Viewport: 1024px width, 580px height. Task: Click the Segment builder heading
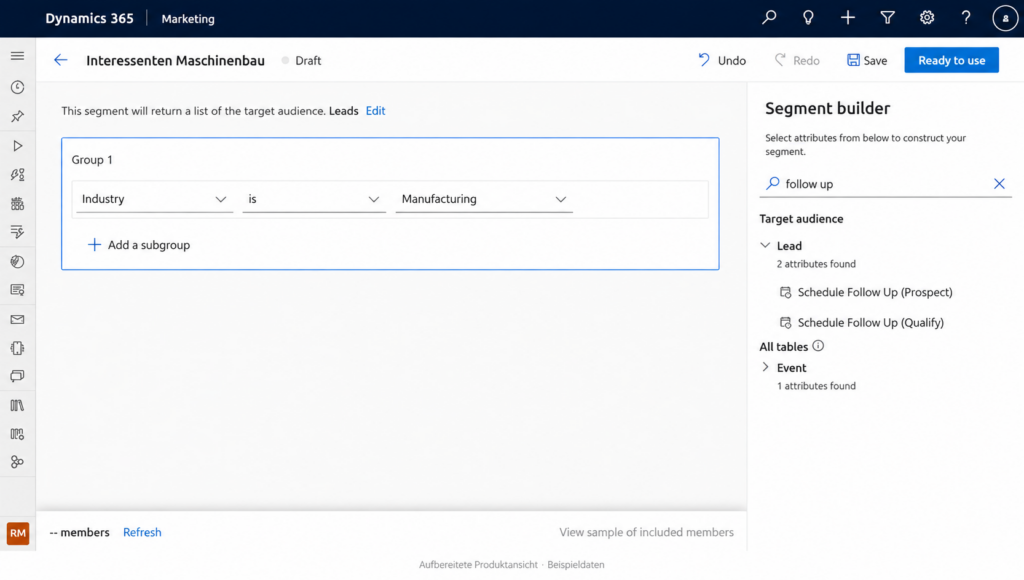[827, 108]
